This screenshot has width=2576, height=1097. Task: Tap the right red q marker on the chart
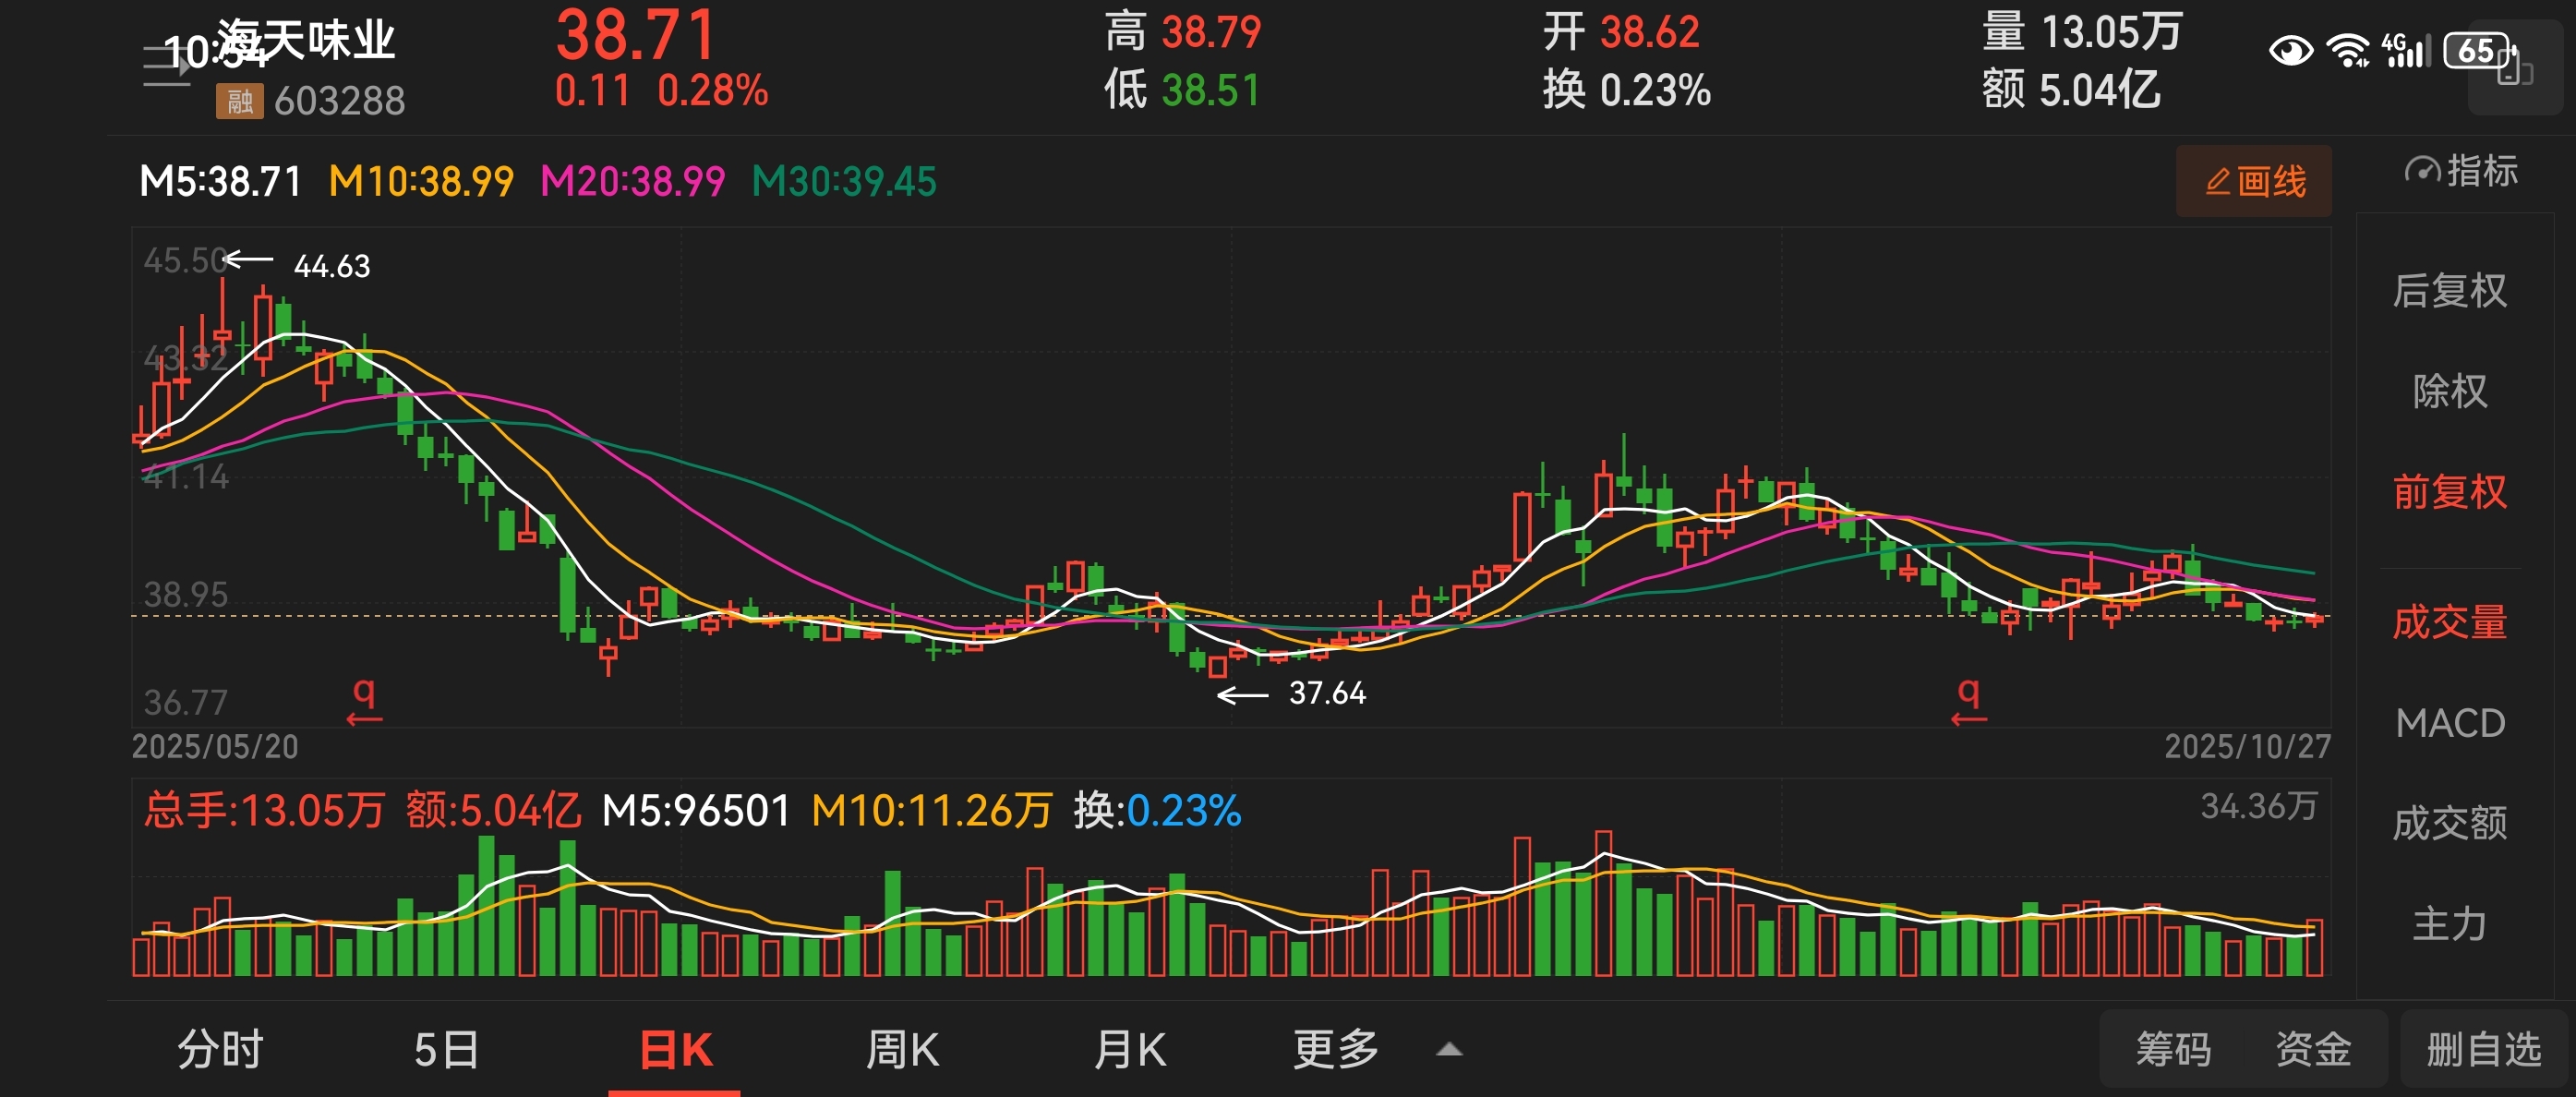[1968, 699]
